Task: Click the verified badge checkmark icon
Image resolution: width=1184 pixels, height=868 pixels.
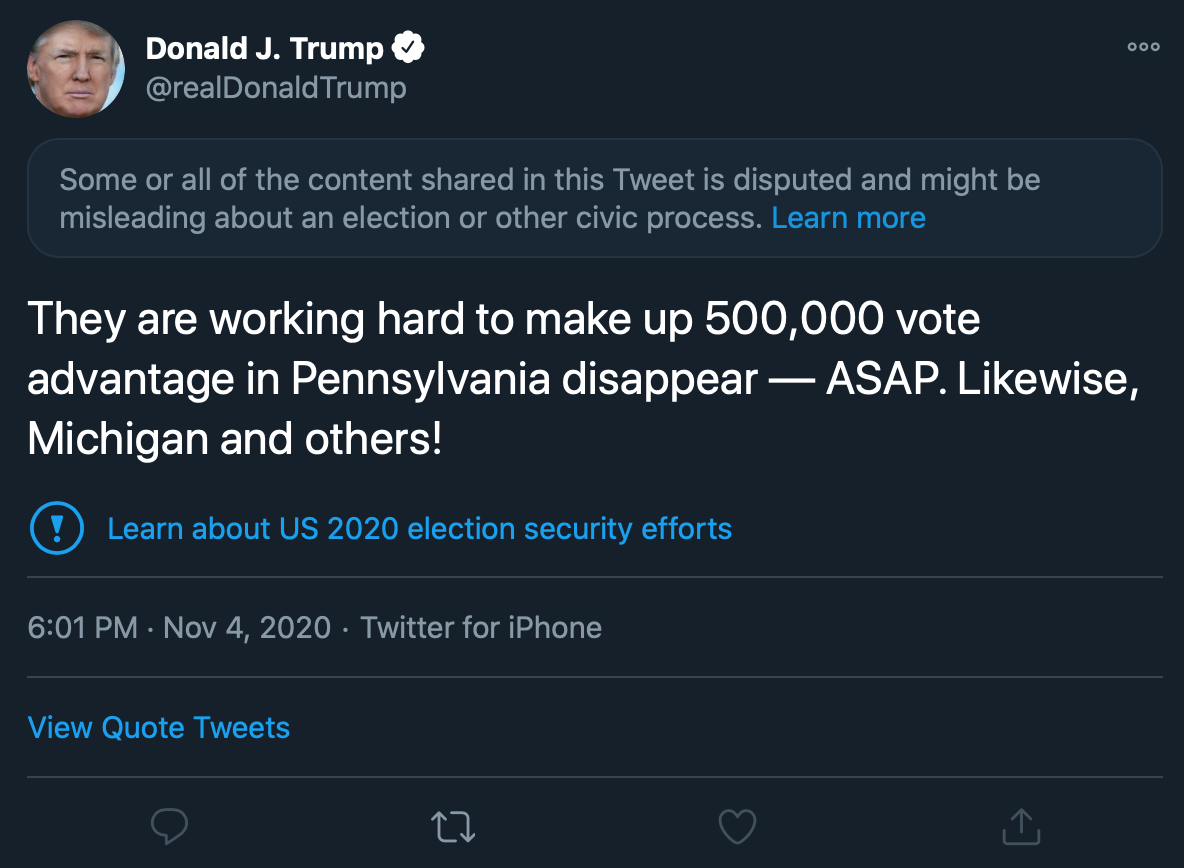Action: point(409,47)
